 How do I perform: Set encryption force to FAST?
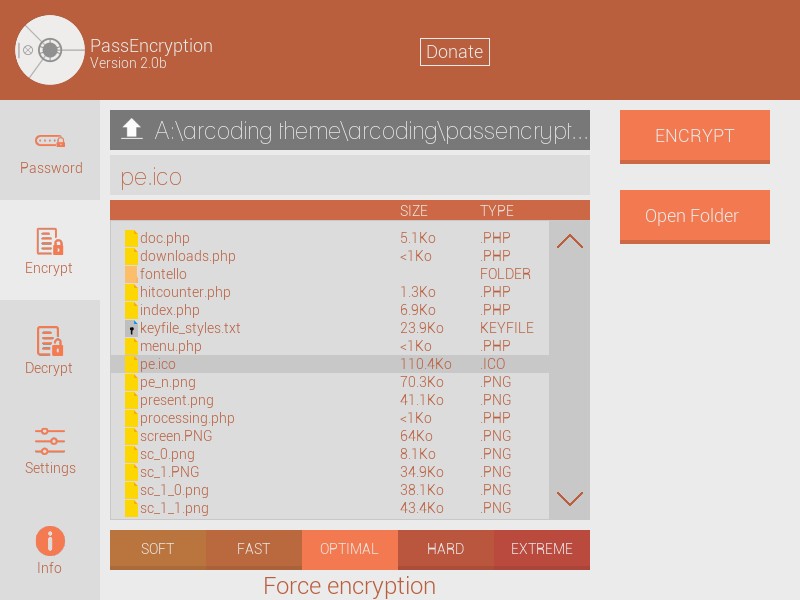pyautogui.click(x=254, y=549)
